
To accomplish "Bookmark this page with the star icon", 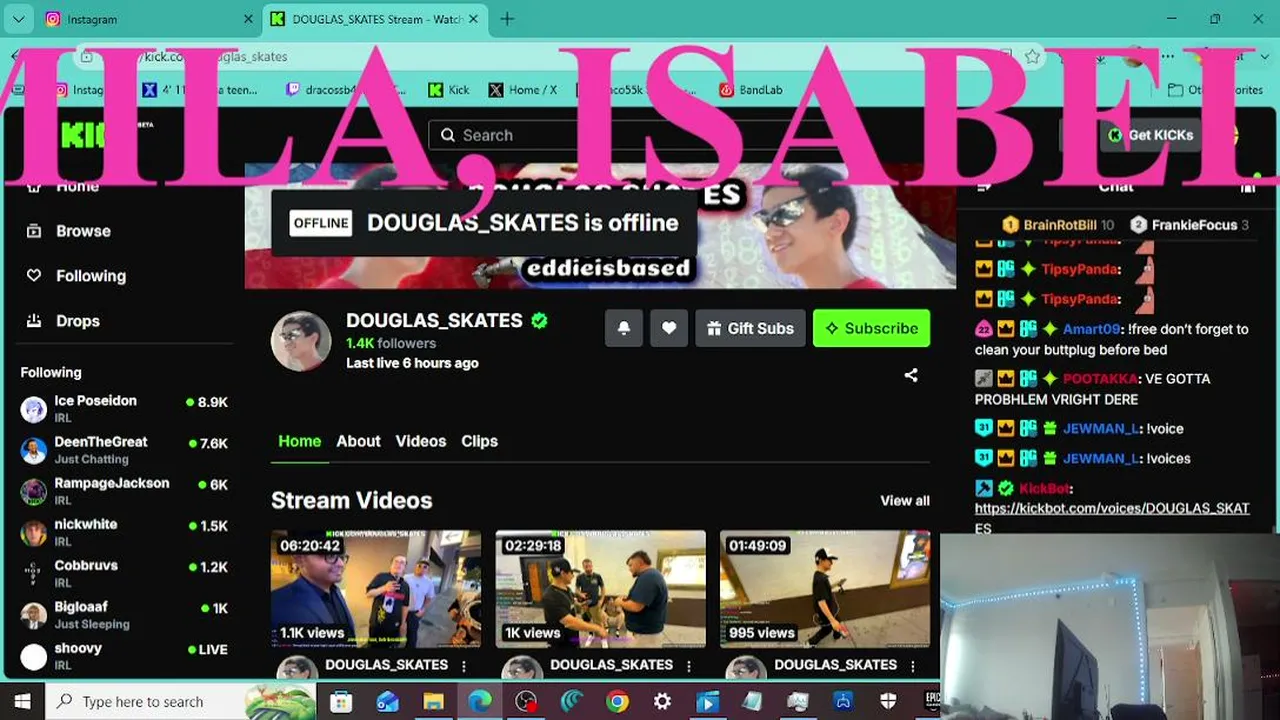I will [x=1032, y=56].
